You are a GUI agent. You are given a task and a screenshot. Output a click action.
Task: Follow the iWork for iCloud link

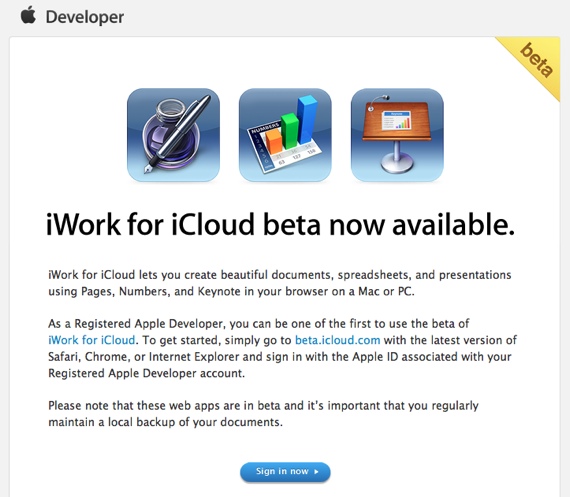point(92,340)
